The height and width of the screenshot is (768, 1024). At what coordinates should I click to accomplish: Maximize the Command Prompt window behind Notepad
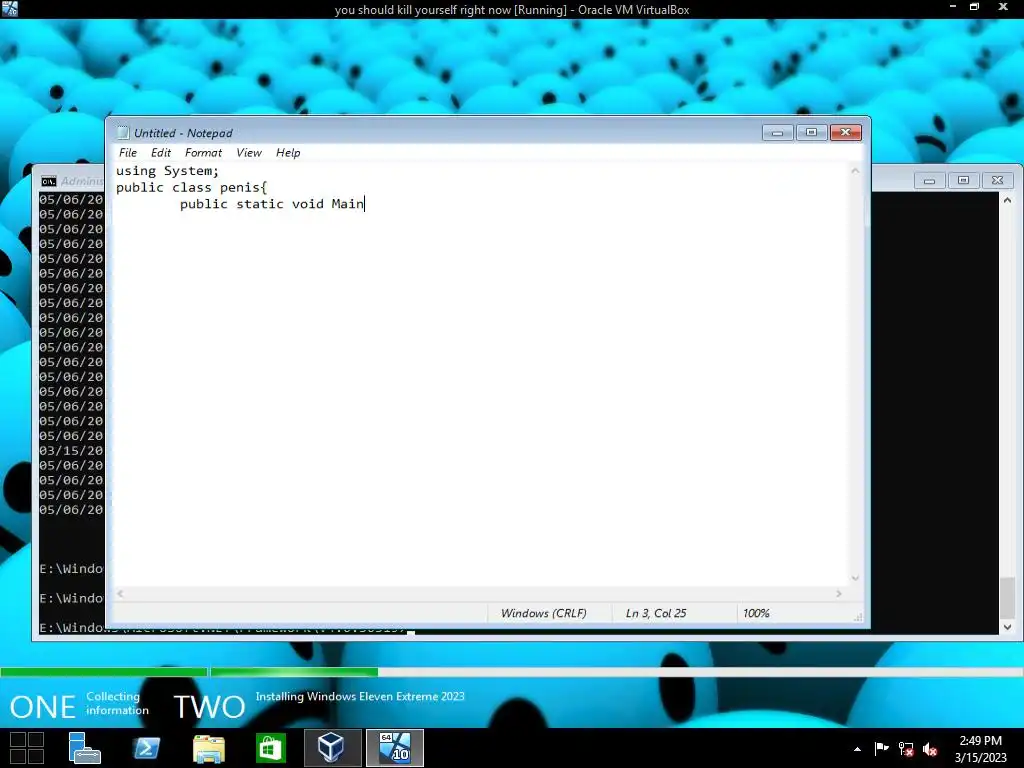[x=963, y=180]
